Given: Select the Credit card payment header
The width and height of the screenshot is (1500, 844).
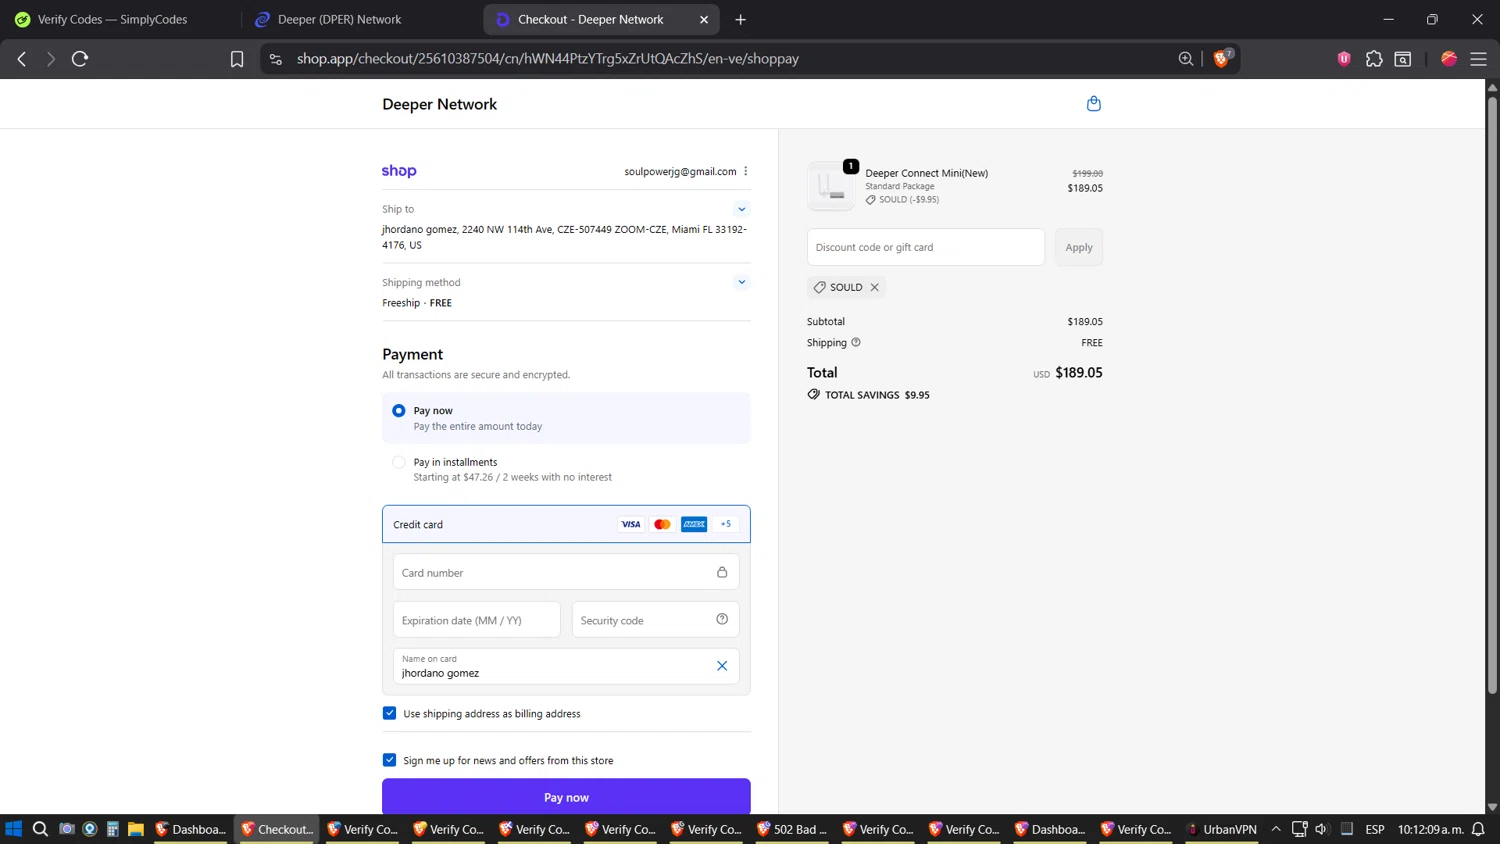Looking at the screenshot, I should 566,524.
